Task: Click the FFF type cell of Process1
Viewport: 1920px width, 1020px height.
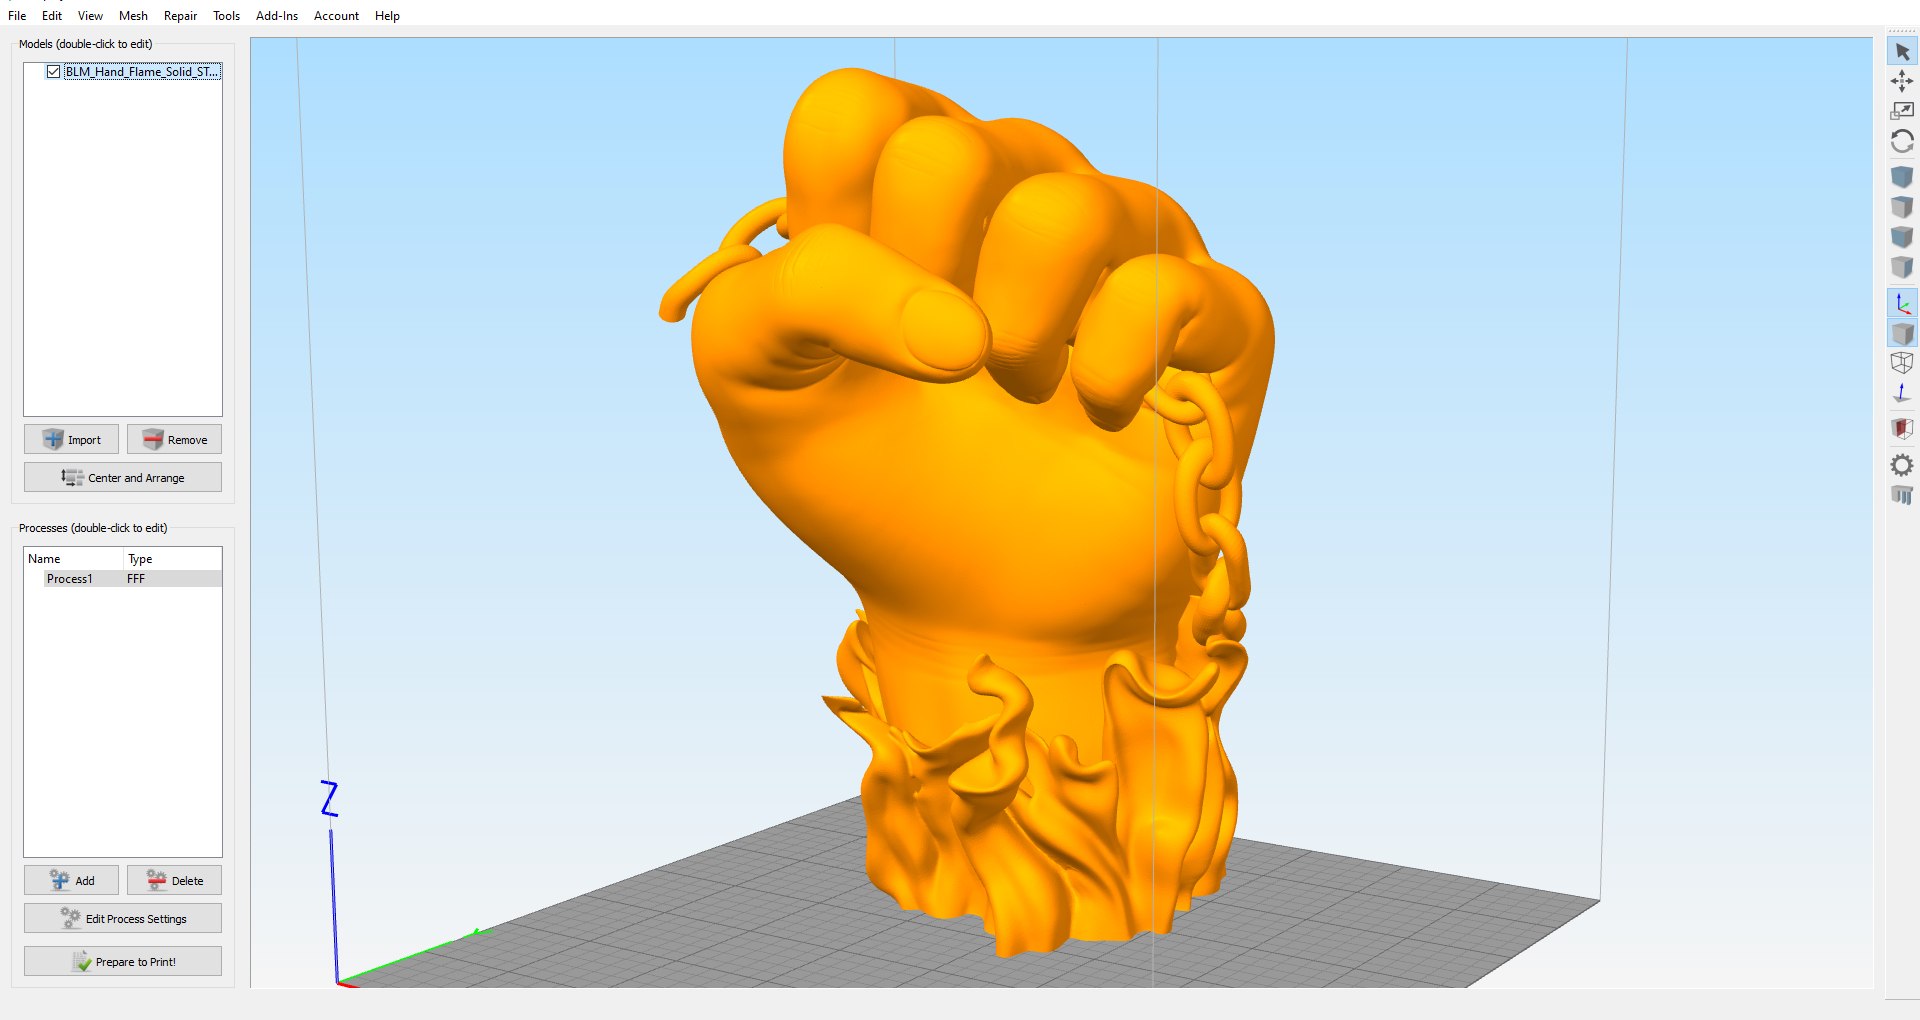Action: (136, 579)
